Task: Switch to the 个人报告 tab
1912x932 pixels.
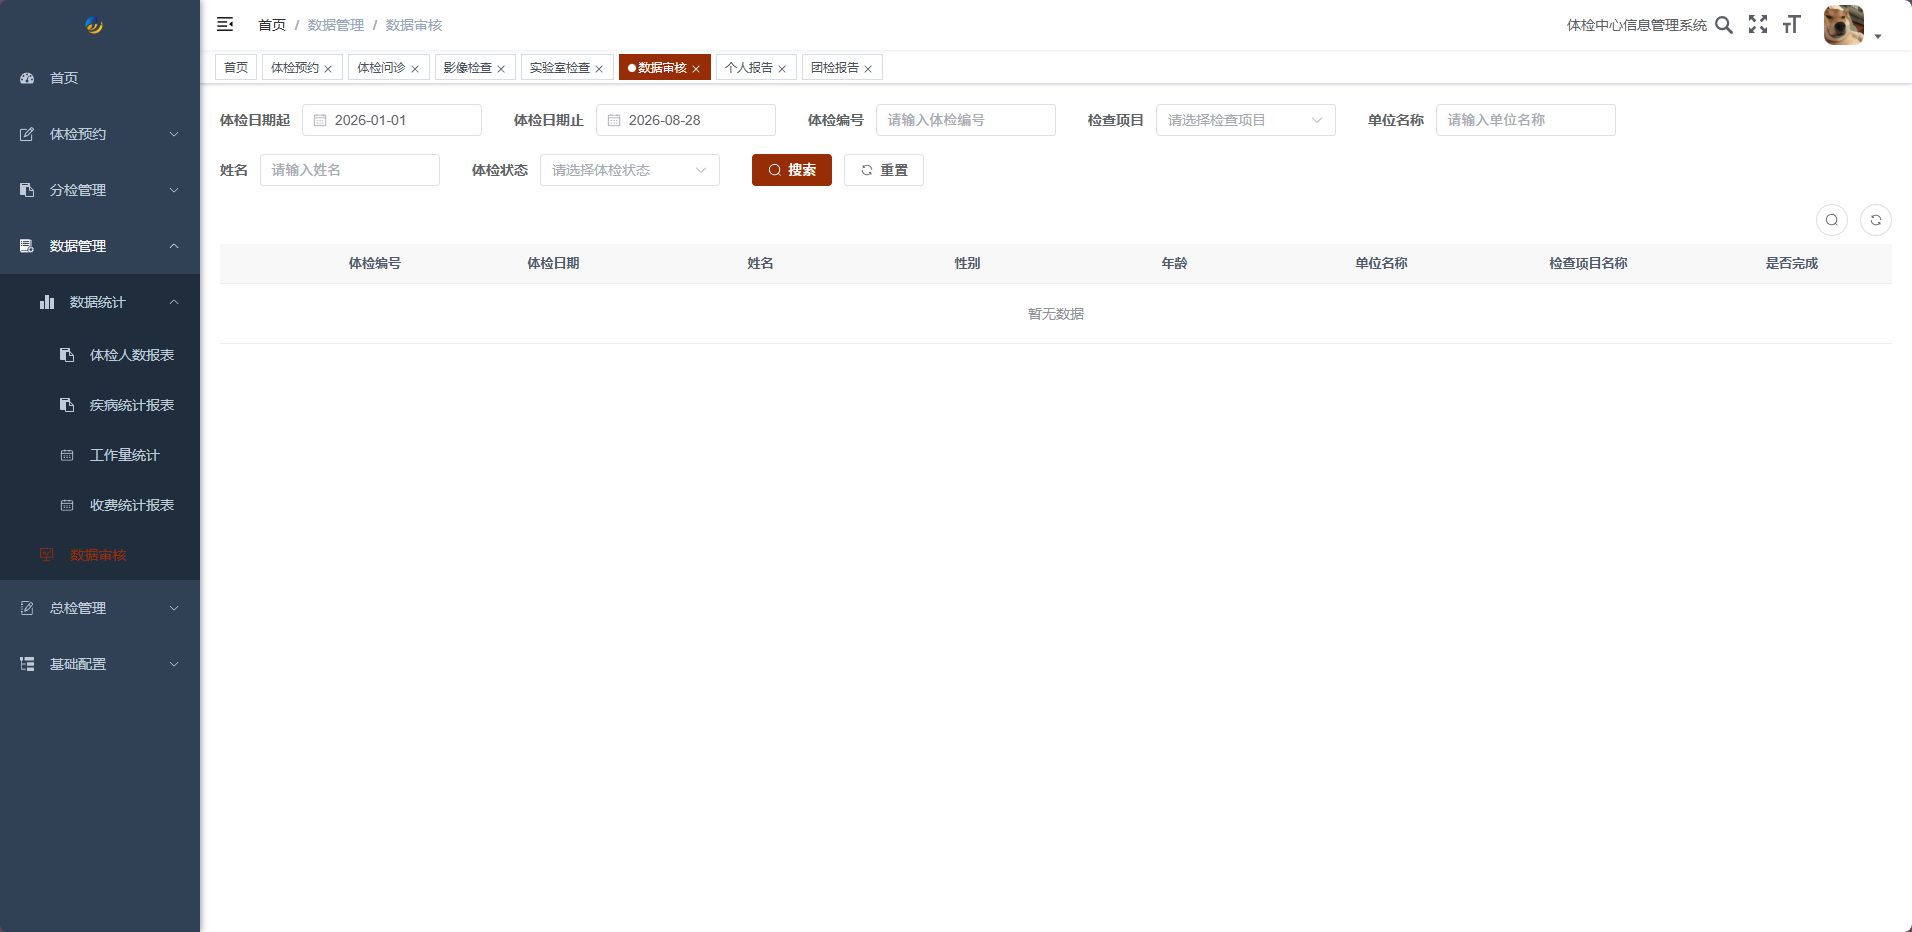Action: pos(749,68)
